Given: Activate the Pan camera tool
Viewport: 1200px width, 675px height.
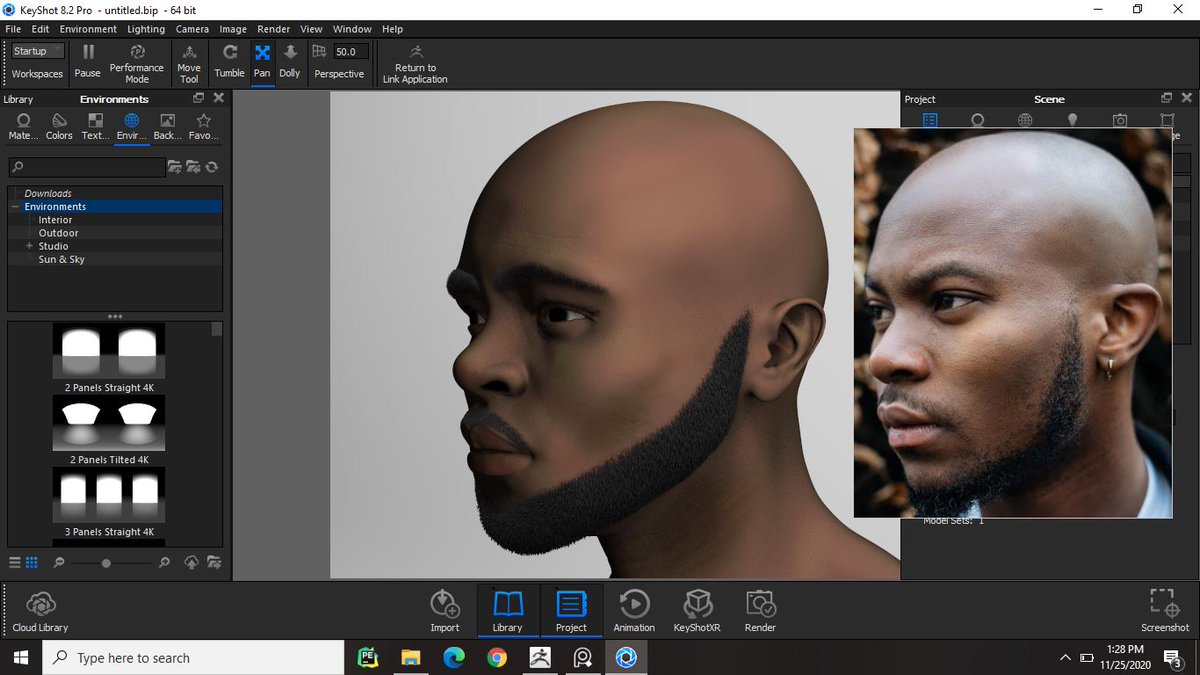Looking at the screenshot, I should coord(262,61).
